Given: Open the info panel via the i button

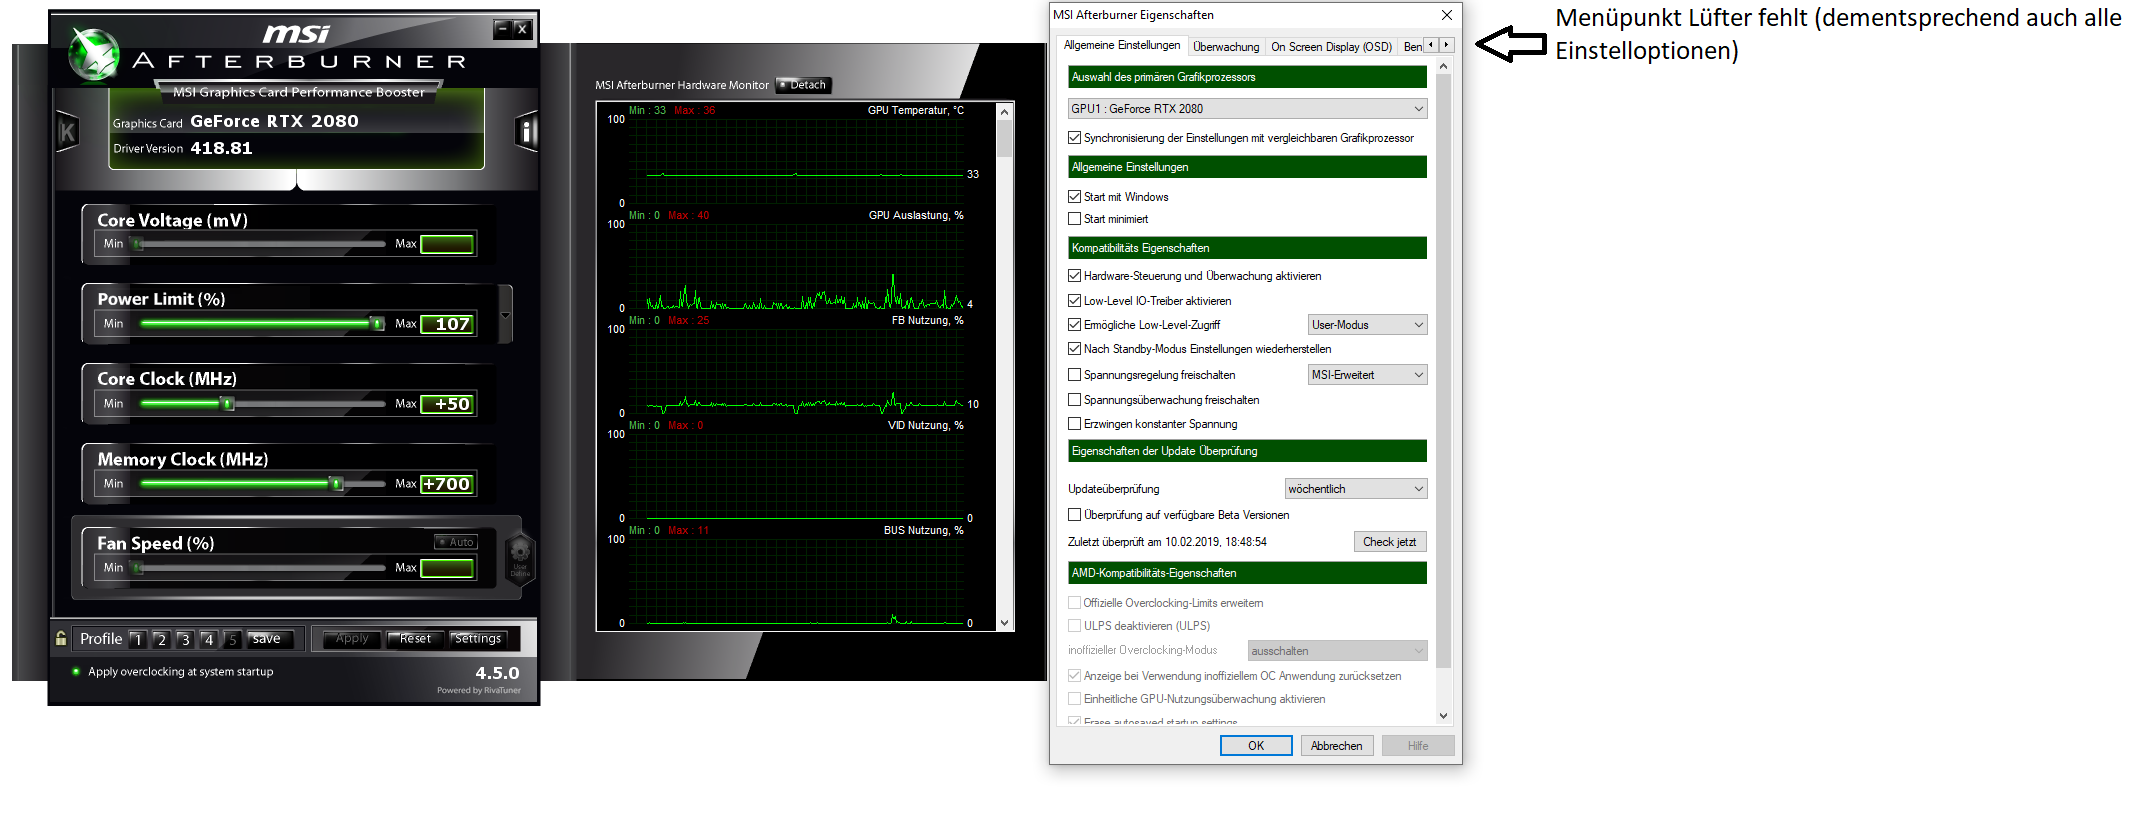Looking at the screenshot, I should coord(527,131).
